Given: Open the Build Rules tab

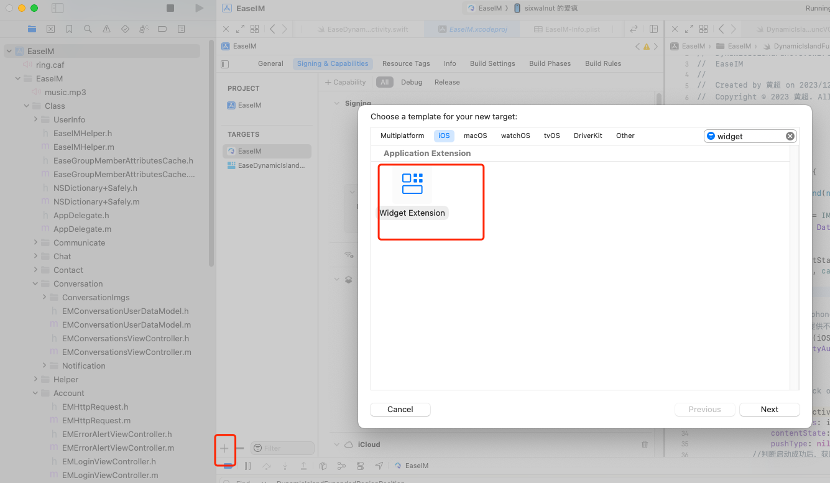Looking at the screenshot, I should point(603,64).
